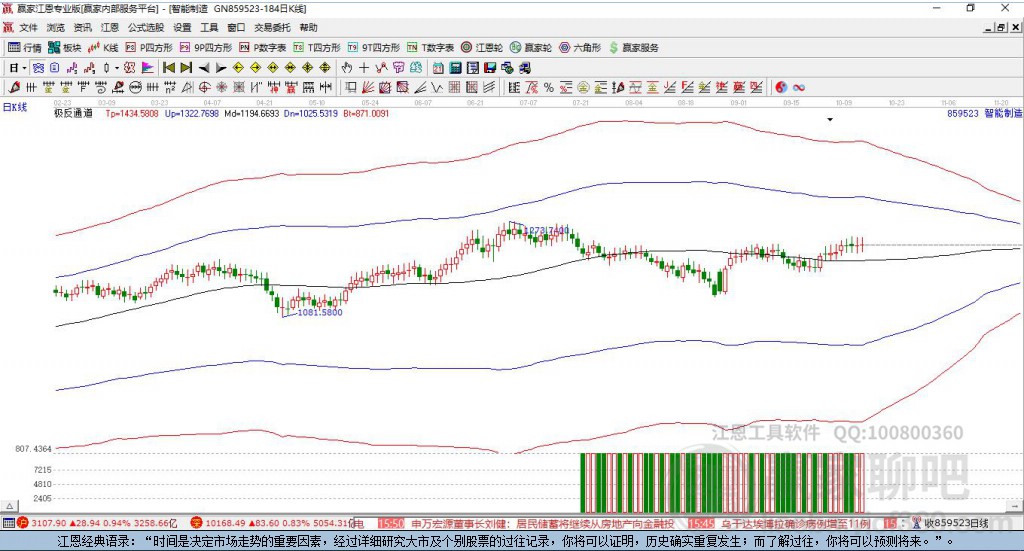The width and height of the screenshot is (1024, 551).
Task: Open the 赢家轮 wheel tool
Action: pos(530,48)
